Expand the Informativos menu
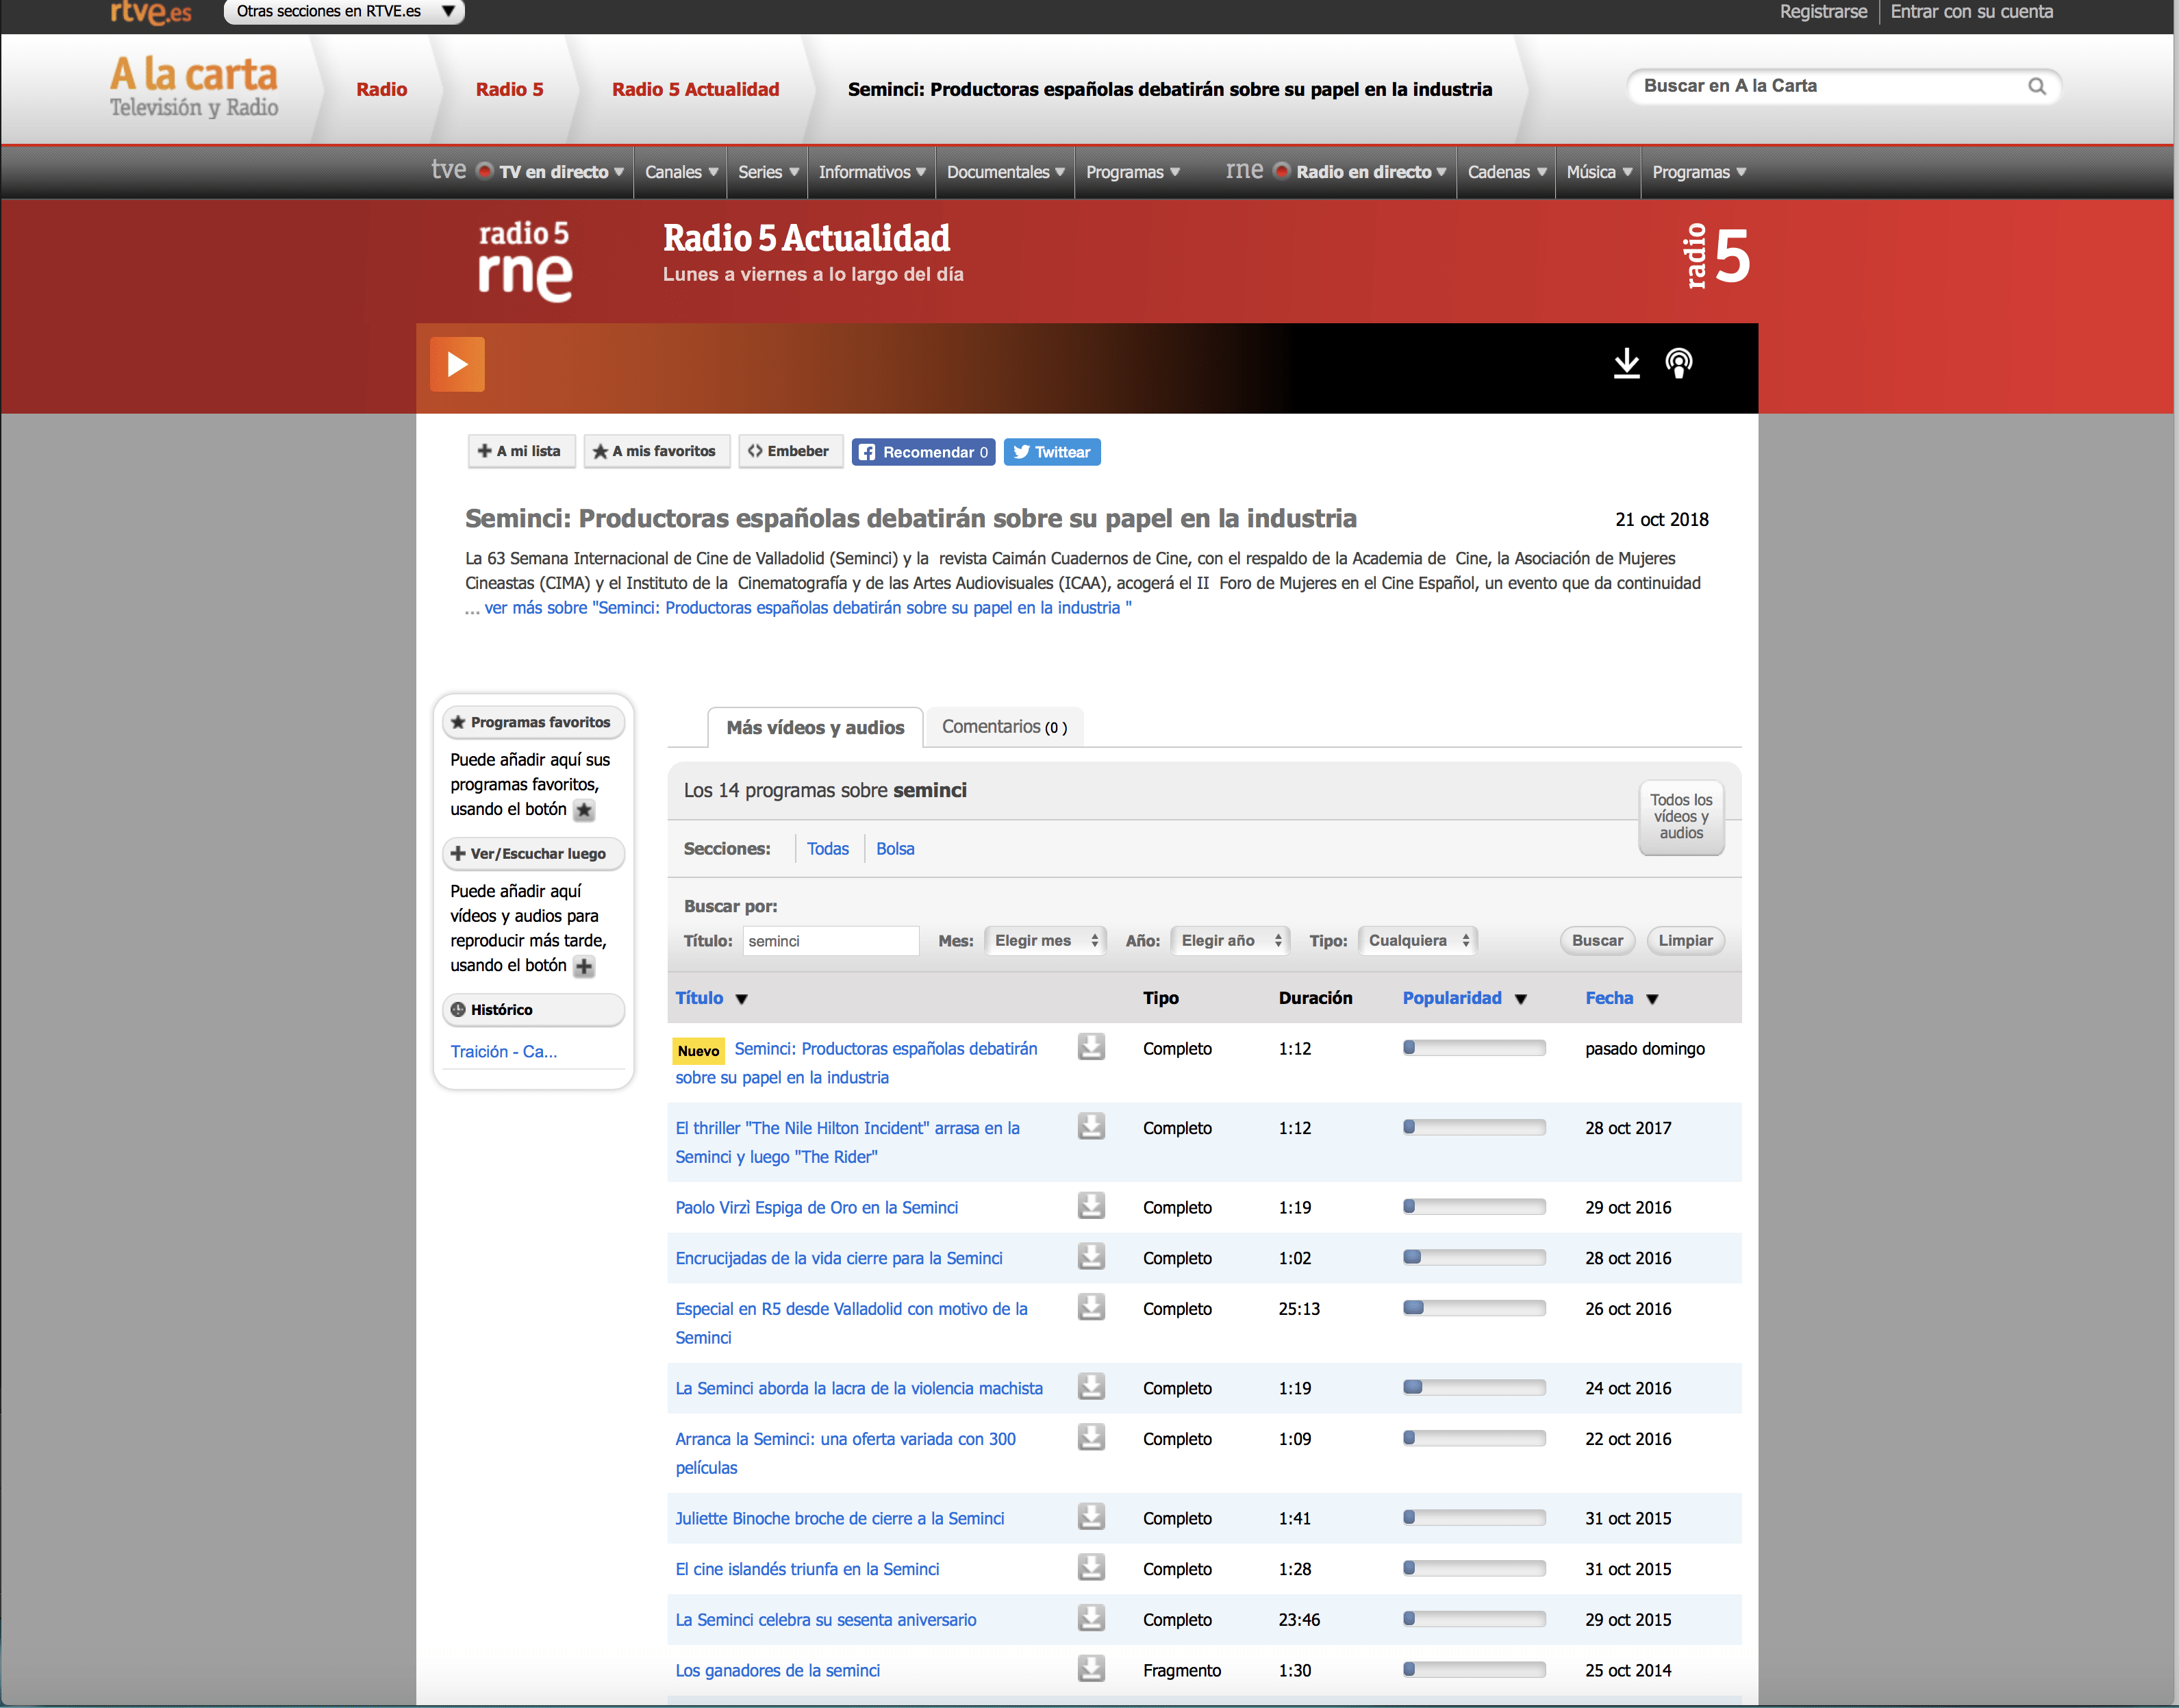The width and height of the screenshot is (2179, 1708). click(872, 172)
